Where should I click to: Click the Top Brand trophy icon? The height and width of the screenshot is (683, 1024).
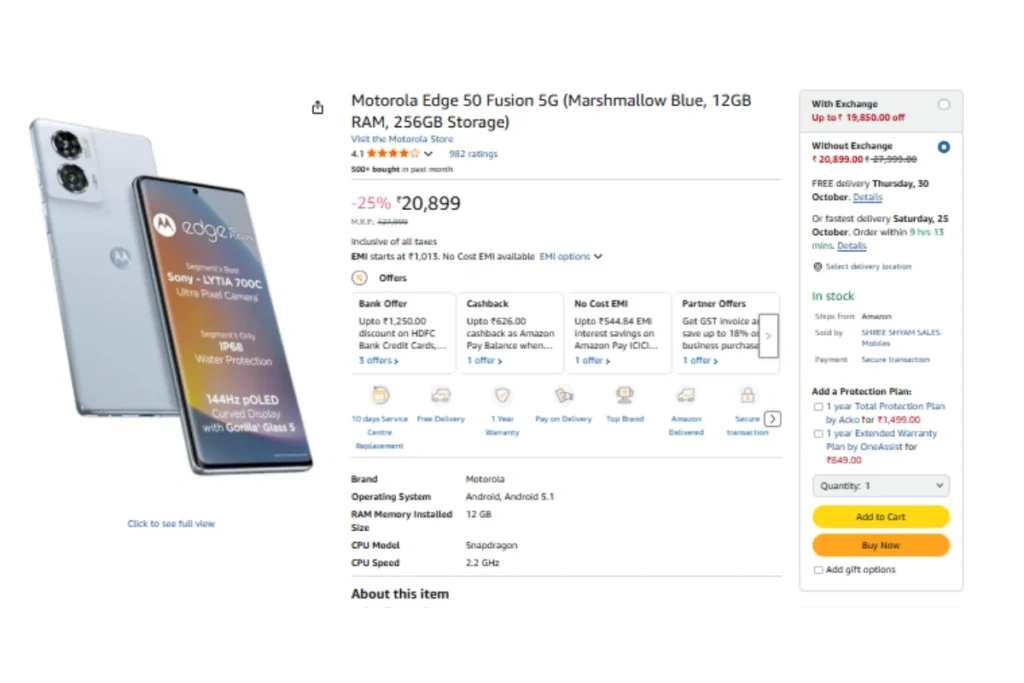(x=625, y=396)
